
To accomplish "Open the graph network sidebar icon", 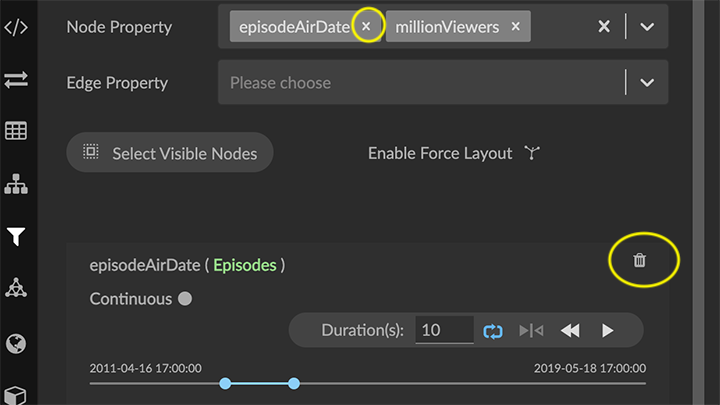I will pyautogui.click(x=16, y=290).
